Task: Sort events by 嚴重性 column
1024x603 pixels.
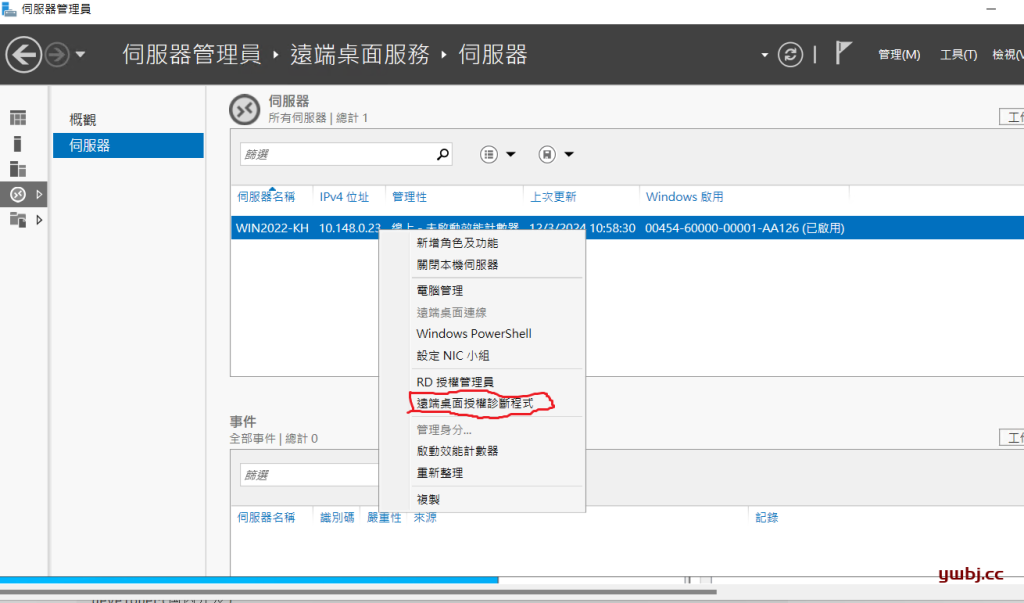Action: click(384, 517)
